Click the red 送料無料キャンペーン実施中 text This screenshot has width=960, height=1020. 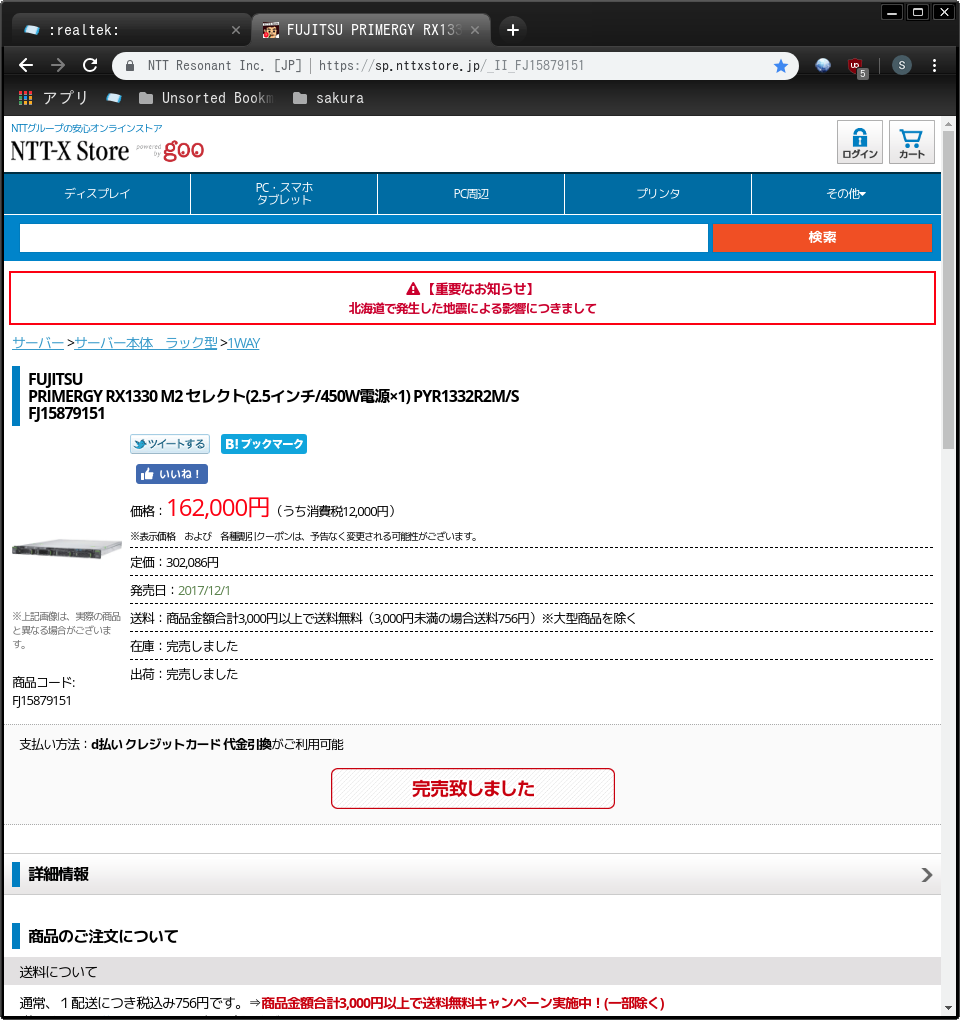pos(463,1003)
